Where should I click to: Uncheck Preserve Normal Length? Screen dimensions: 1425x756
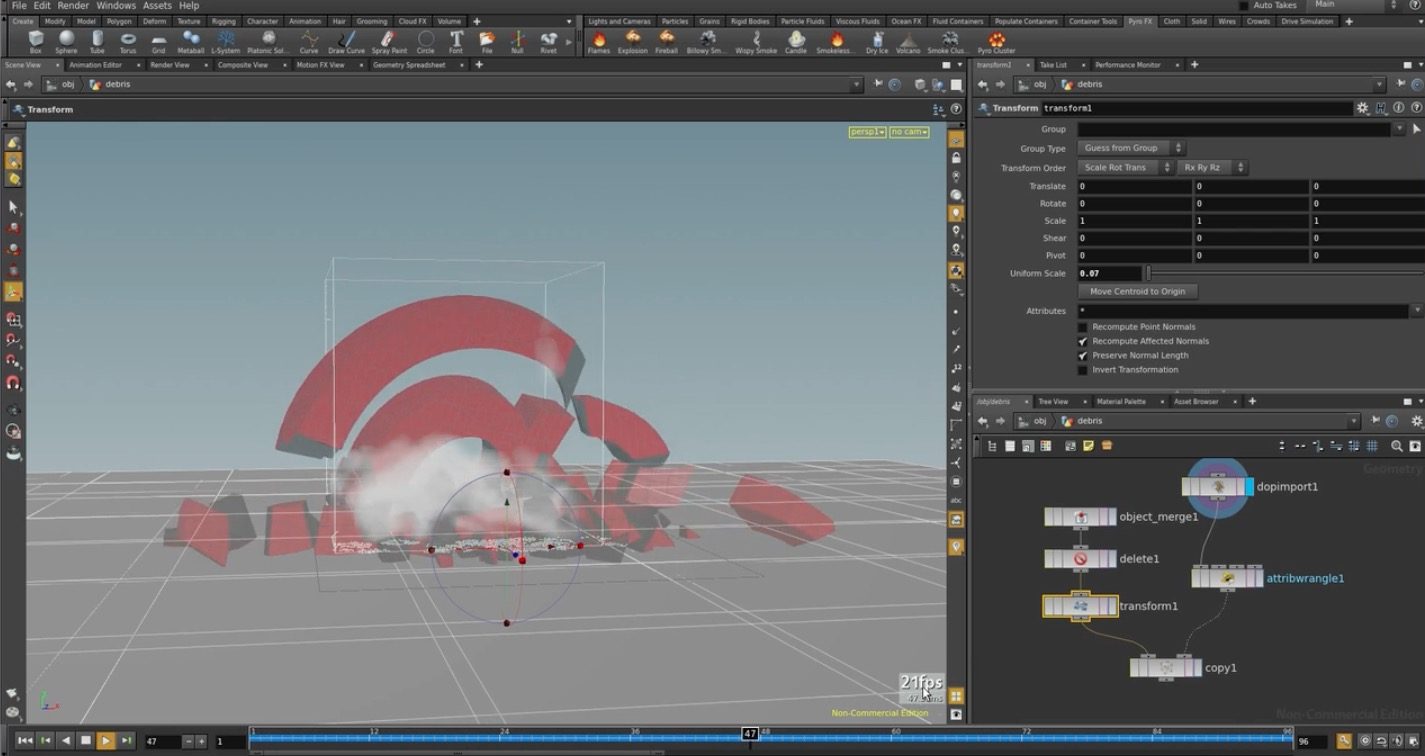click(1082, 355)
